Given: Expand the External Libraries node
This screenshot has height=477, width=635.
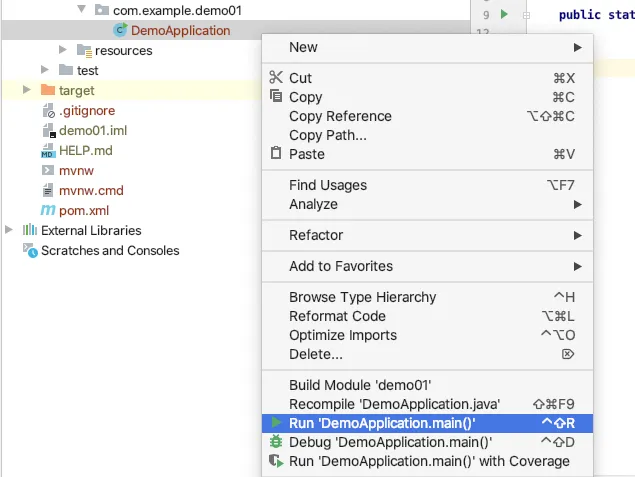Looking at the screenshot, I should pyautogui.click(x=10, y=230).
